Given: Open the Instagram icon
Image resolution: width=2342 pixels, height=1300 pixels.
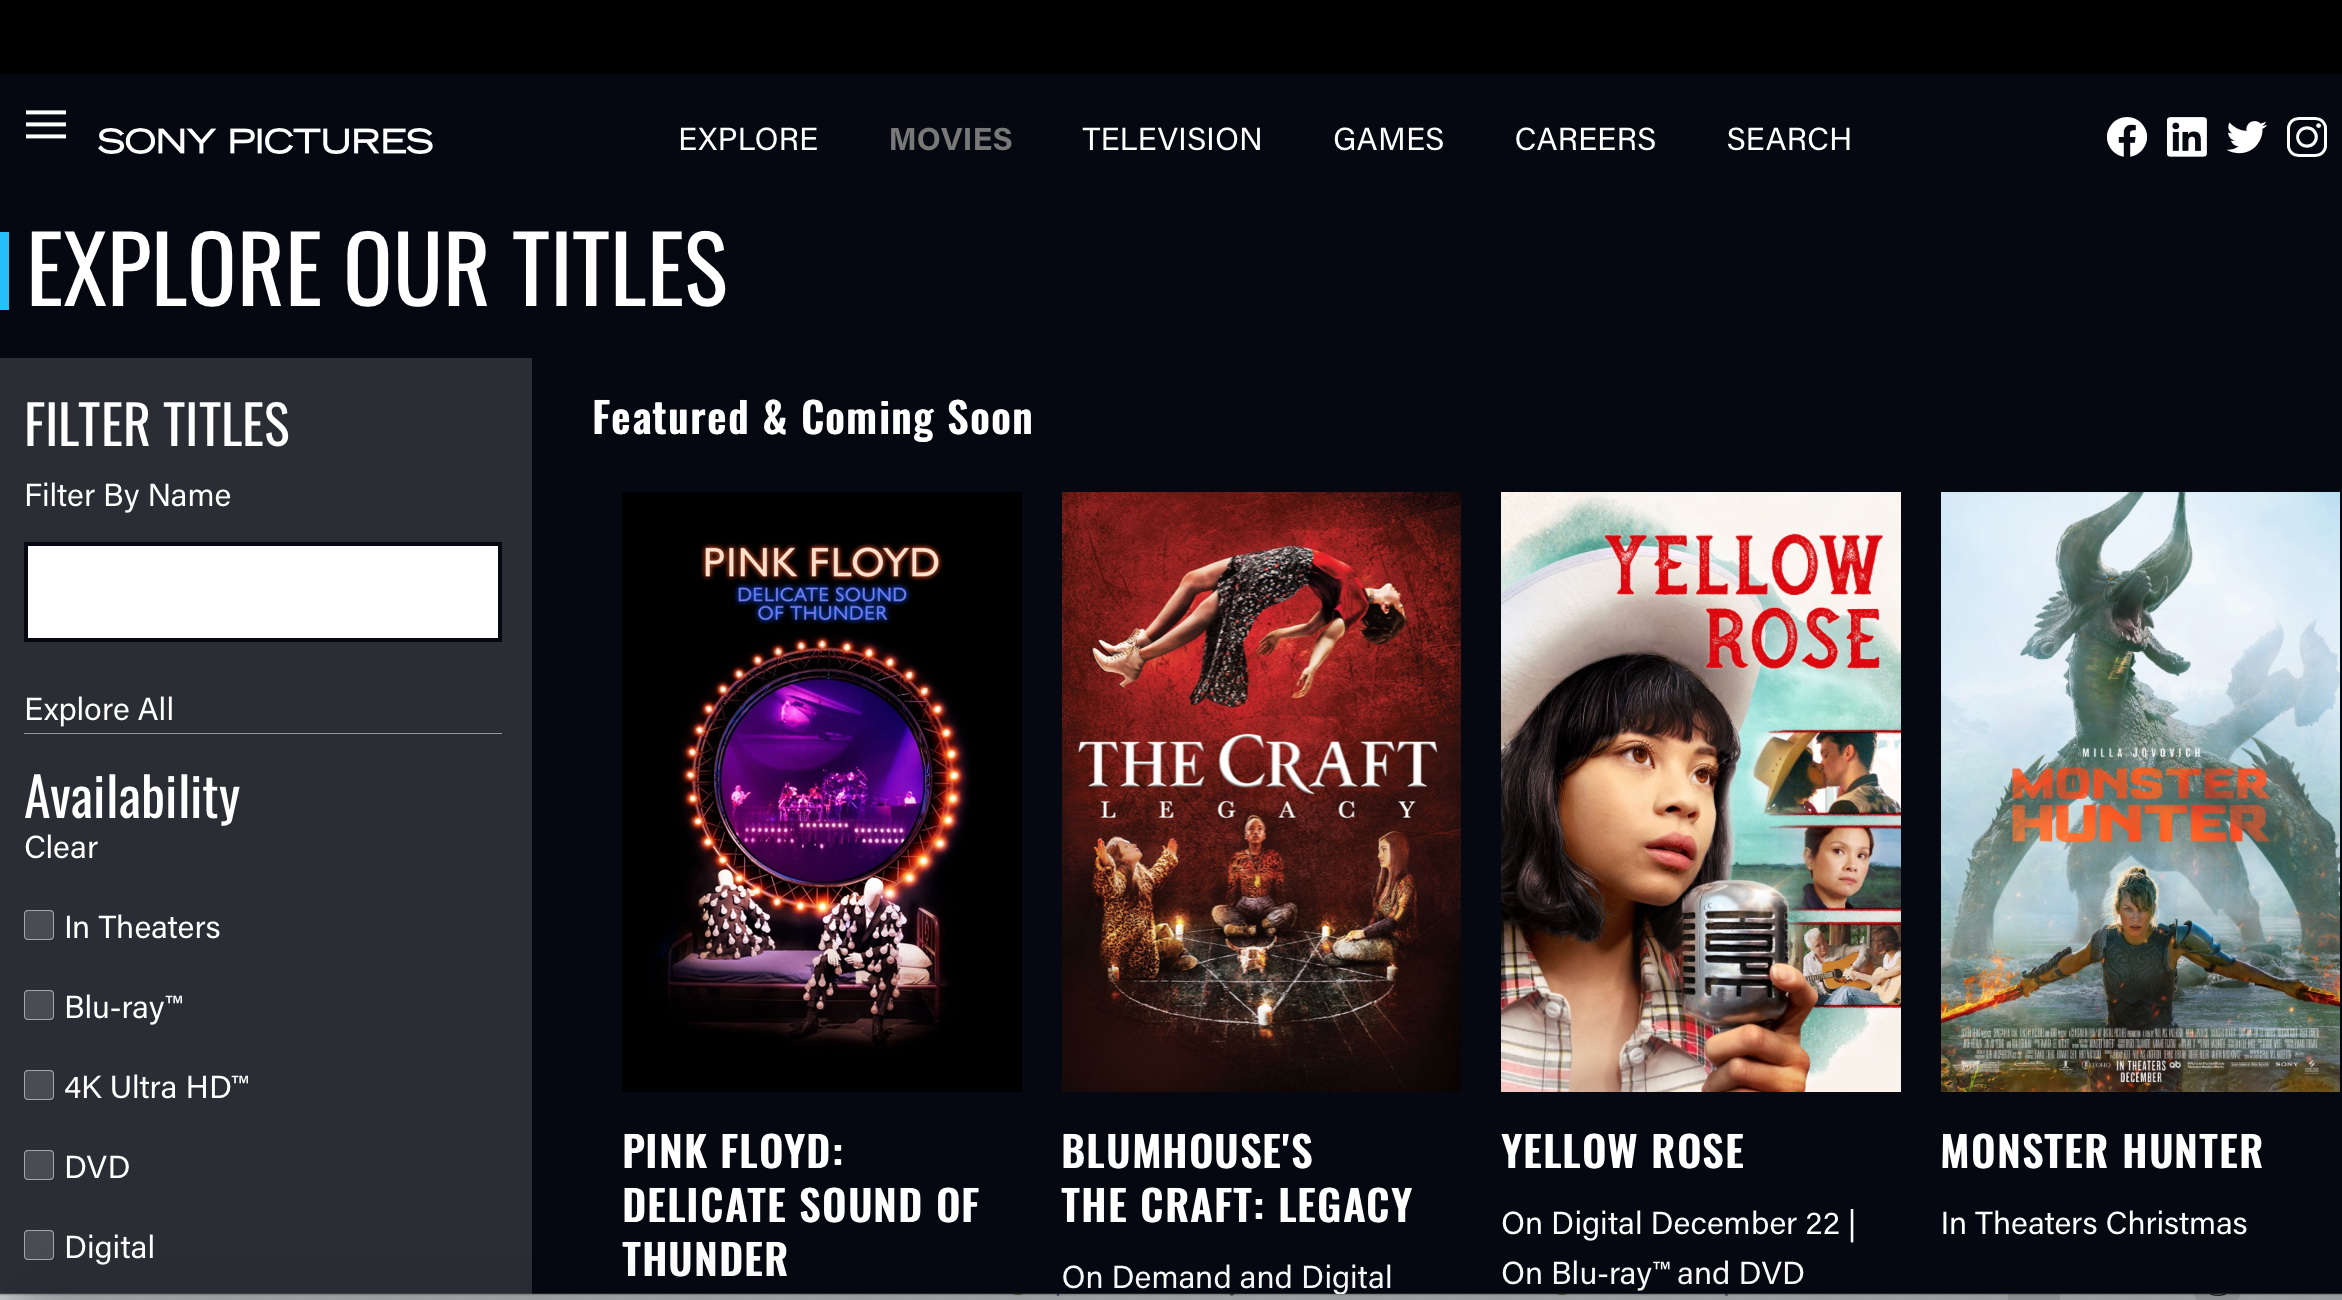Looking at the screenshot, I should 2306,137.
